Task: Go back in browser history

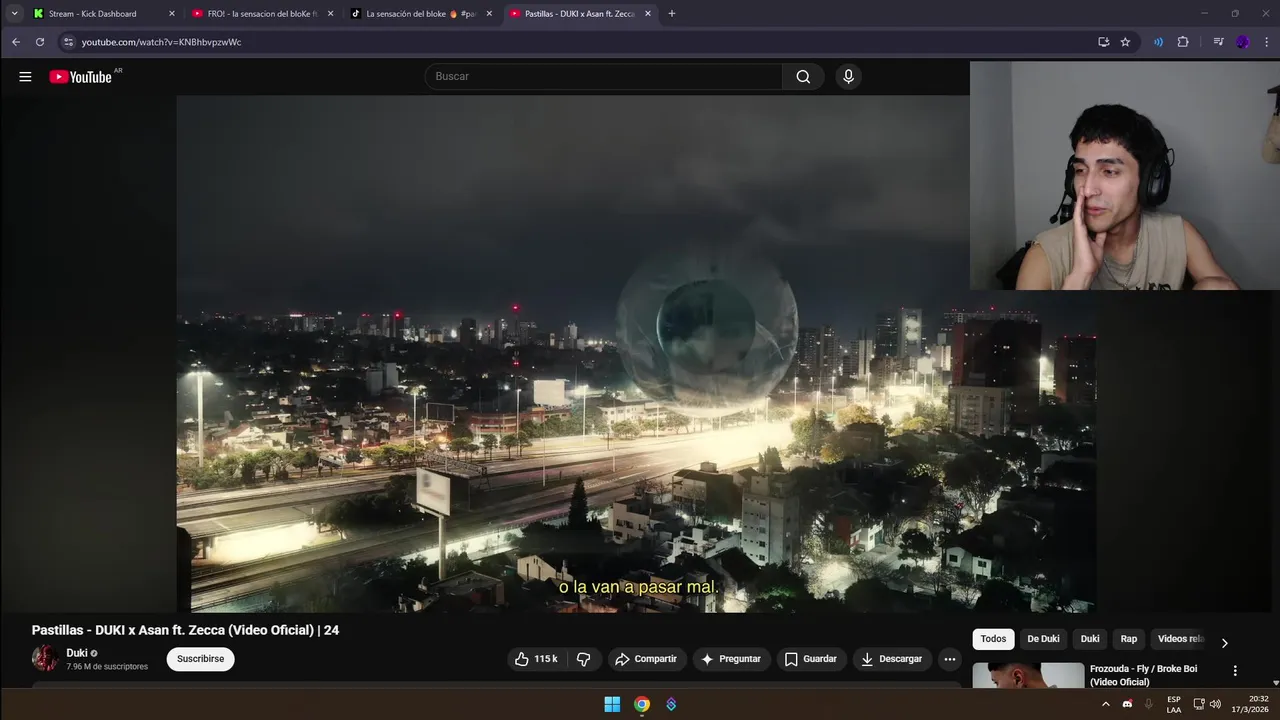Action: coord(15,42)
